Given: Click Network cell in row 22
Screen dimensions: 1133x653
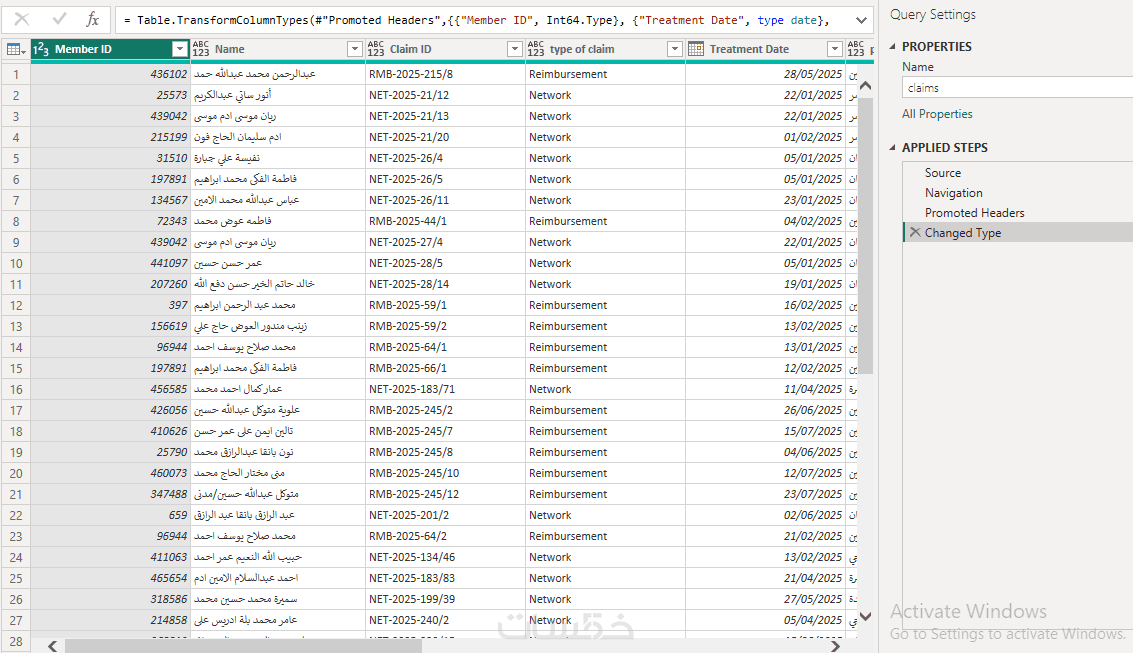Looking at the screenshot, I should click(x=606, y=515).
